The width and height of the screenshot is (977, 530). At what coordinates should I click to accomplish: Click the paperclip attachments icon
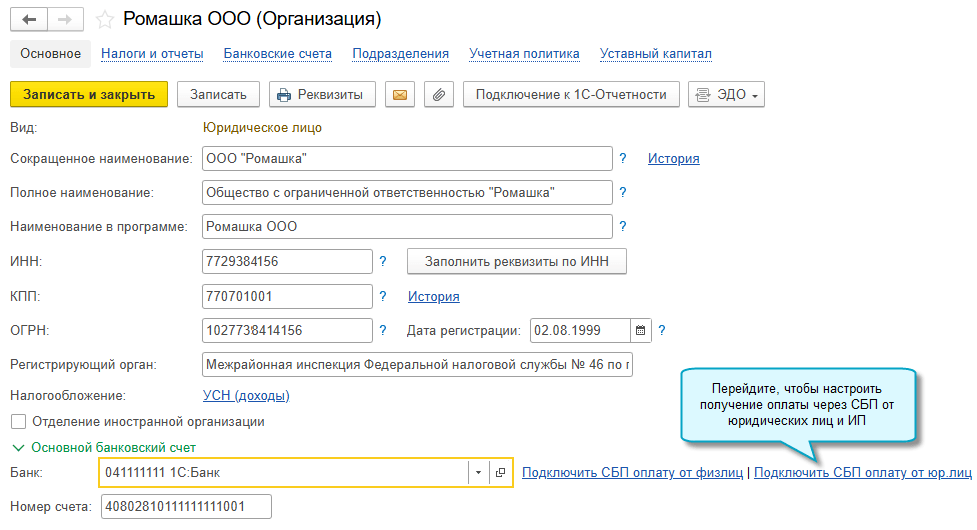coord(438,95)
